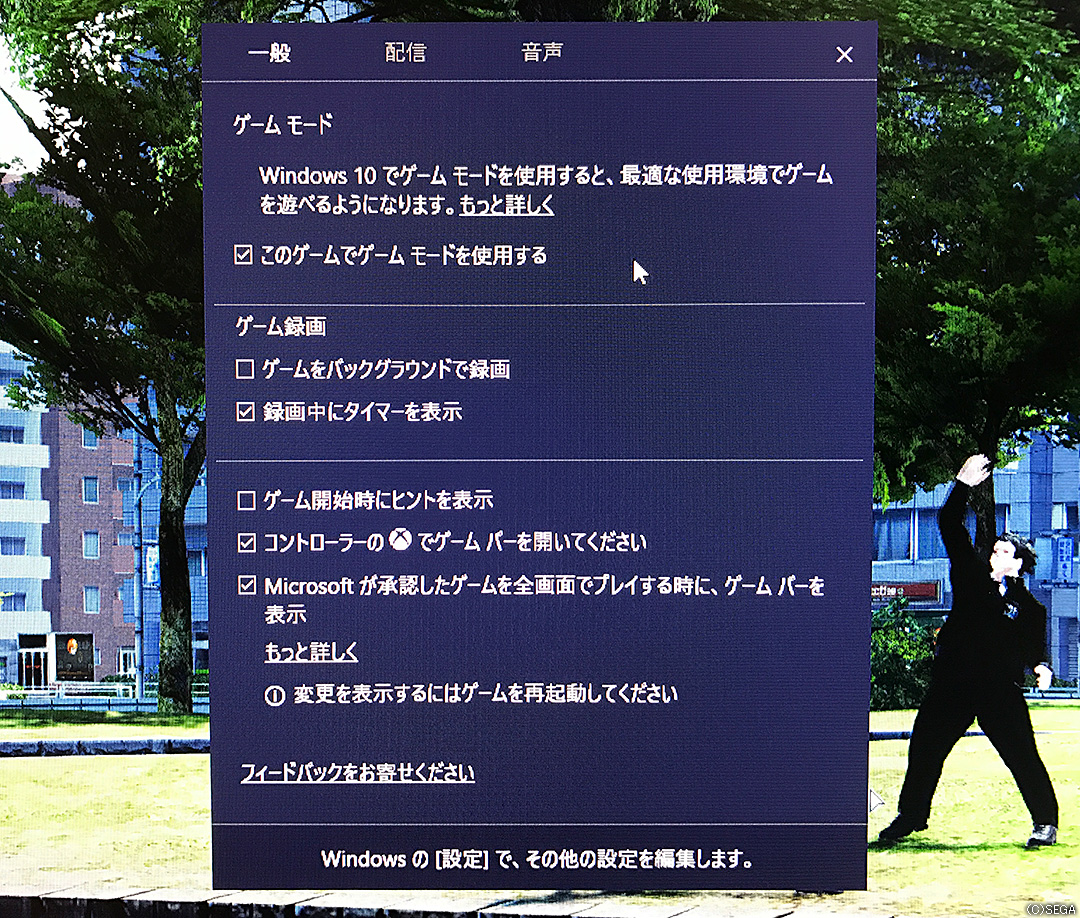Viewport: 1080px width, 918px height.
Task: Click Windows の [設定] footer text
Action: click(537, 859)
